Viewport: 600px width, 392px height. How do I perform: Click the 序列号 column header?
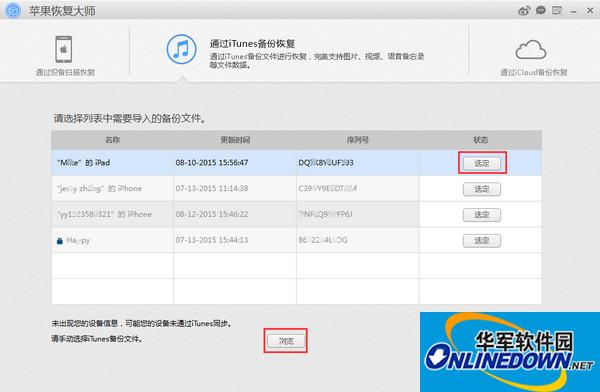click(x=357, y=140)
